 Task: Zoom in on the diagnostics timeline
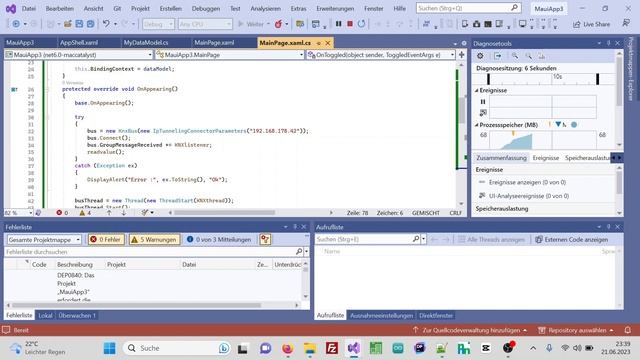pyautogui.click(x=515, y=56)
